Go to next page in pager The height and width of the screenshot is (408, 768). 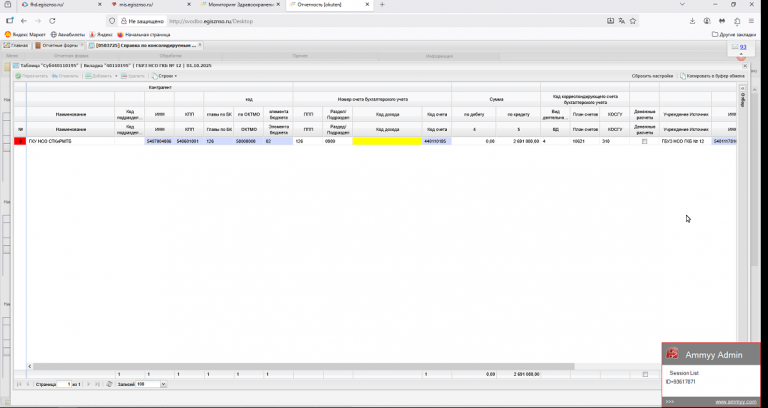[89, 384]
